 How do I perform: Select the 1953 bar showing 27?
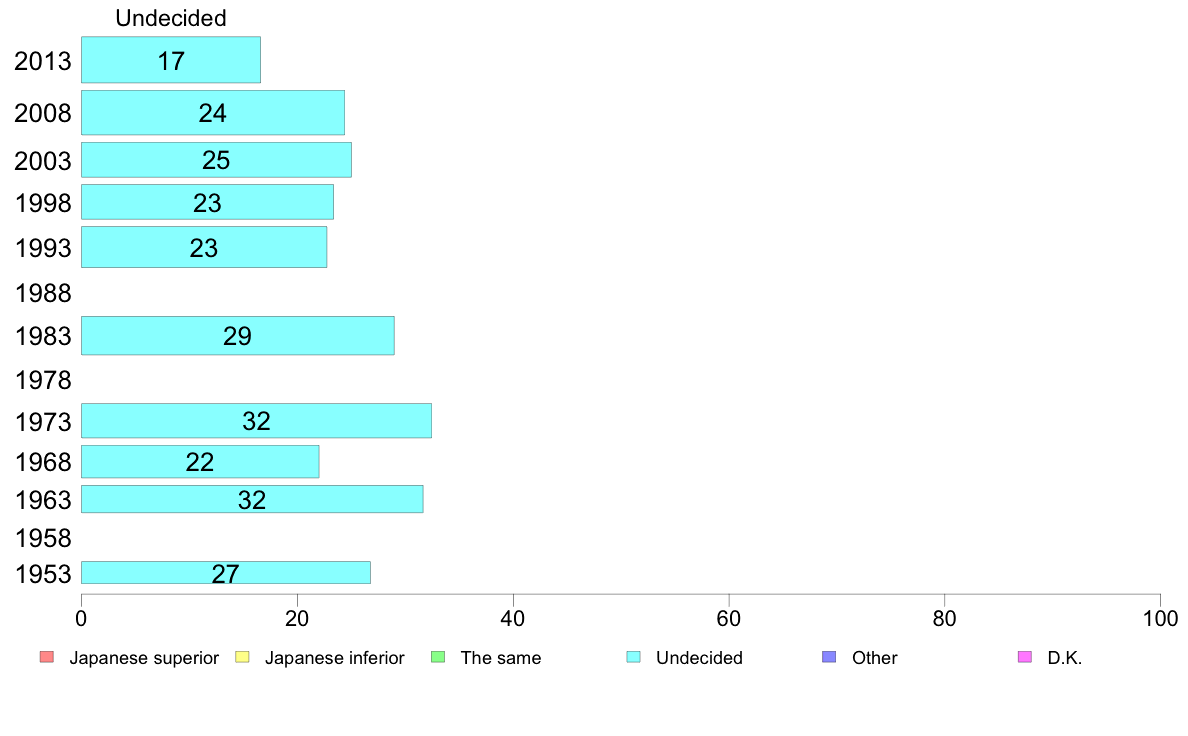[x=226, y=573]
